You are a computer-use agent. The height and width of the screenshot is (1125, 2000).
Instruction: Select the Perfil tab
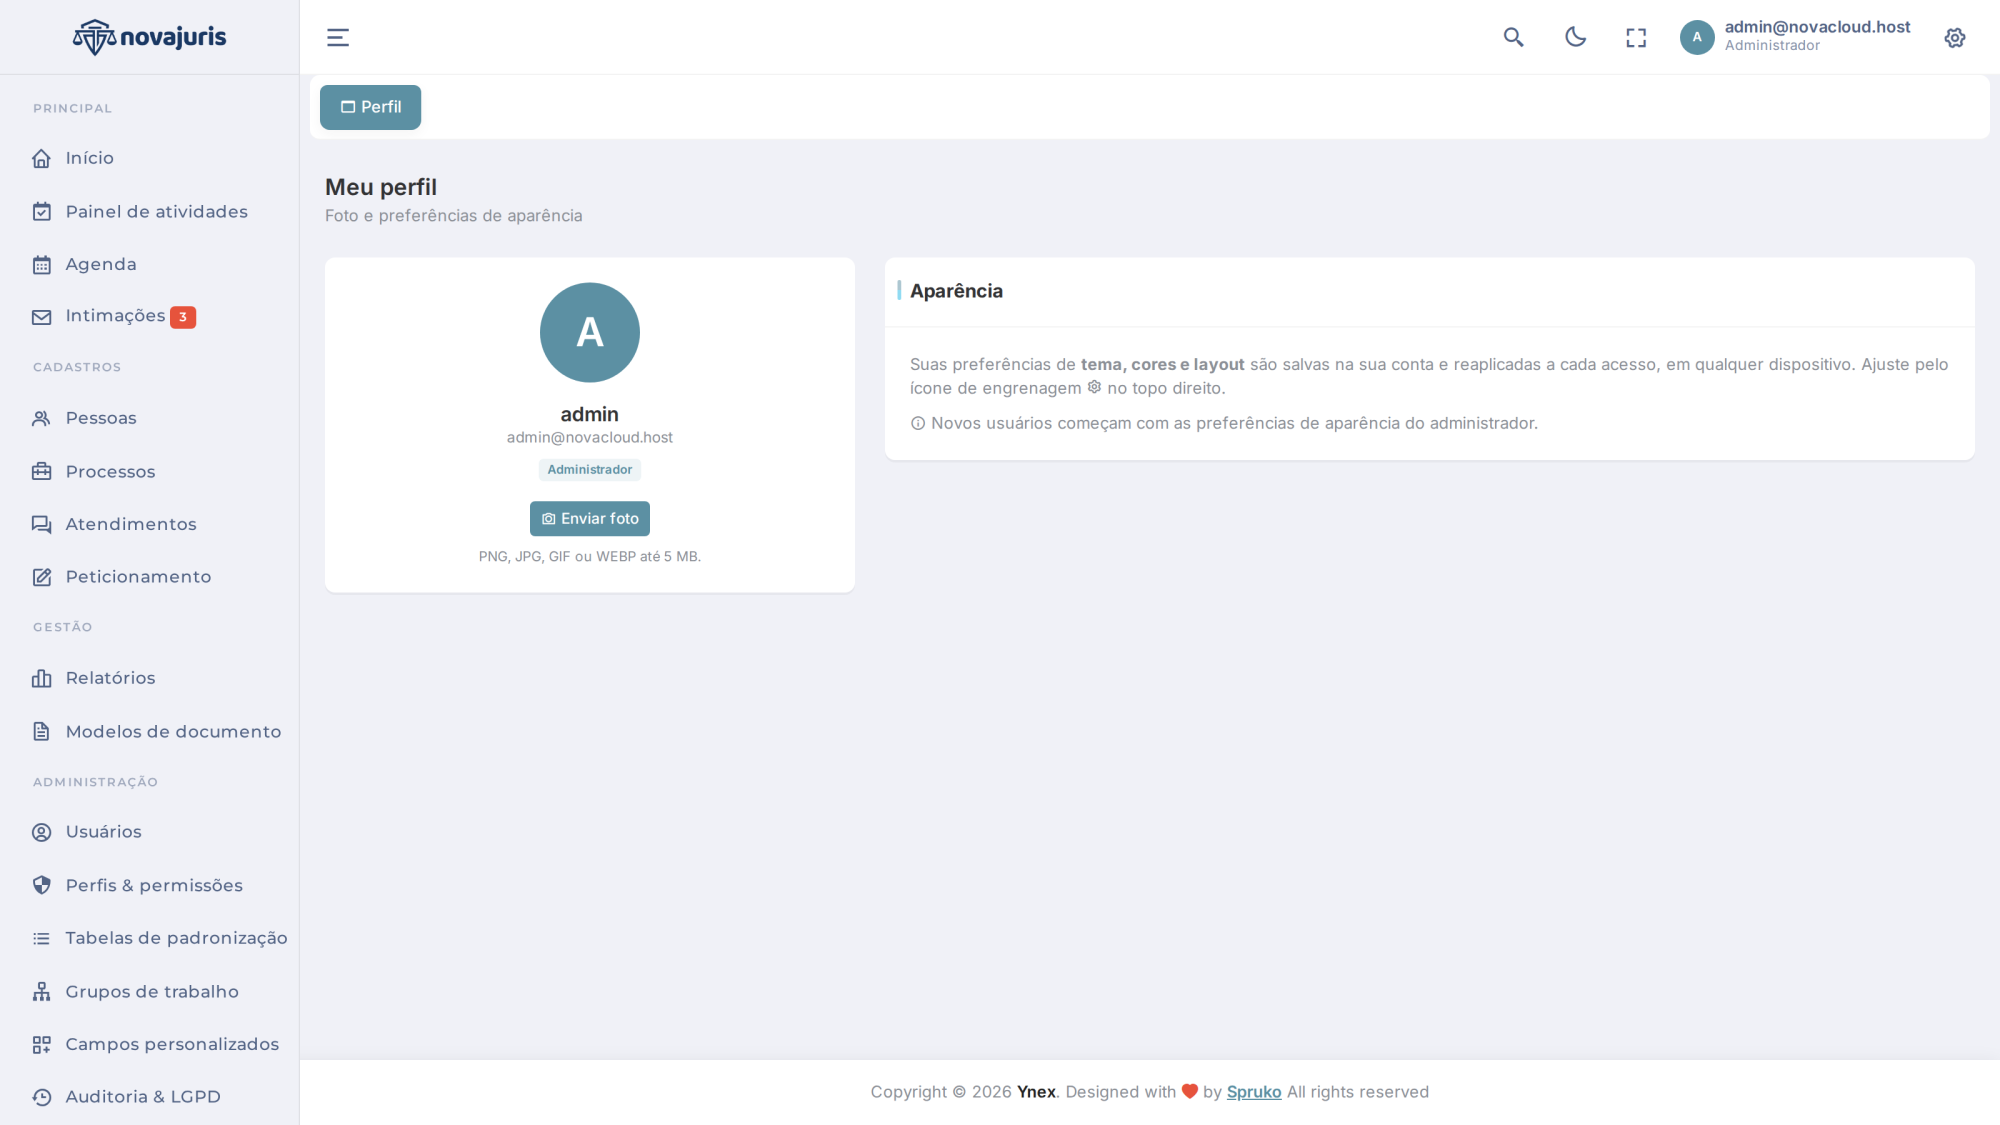[370, 107]
